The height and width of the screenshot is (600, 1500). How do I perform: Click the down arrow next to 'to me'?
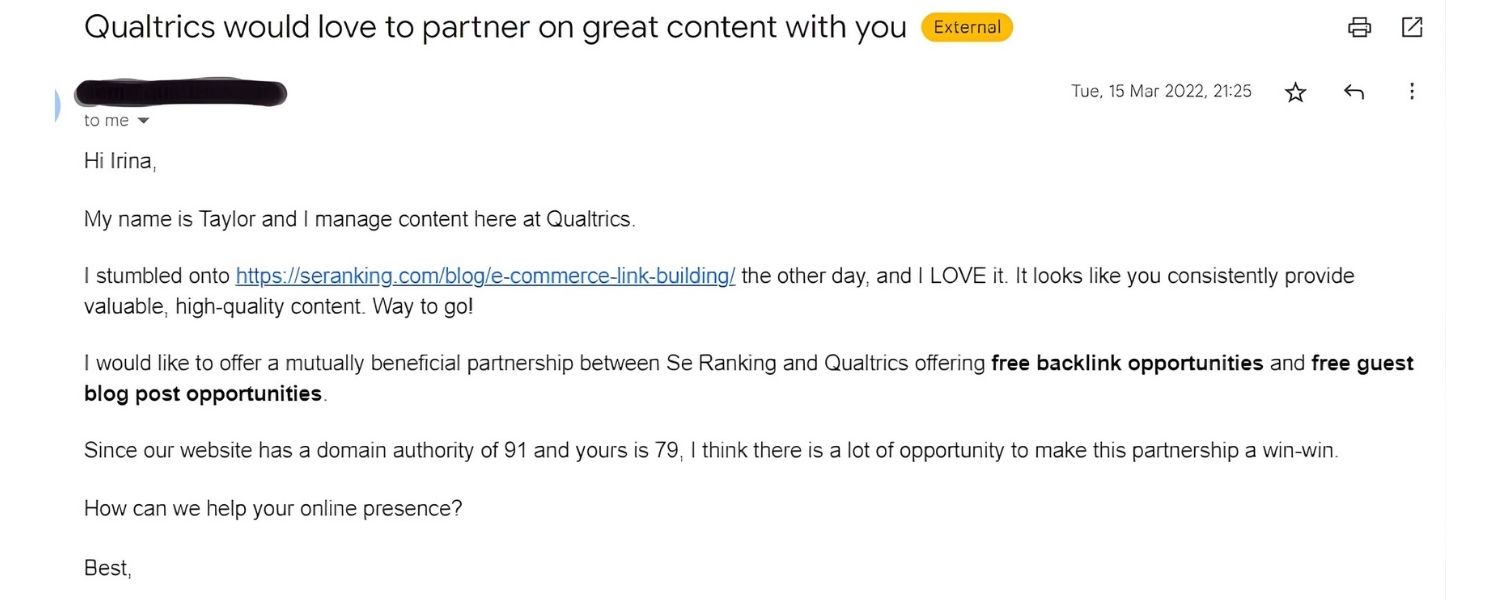[142, 120]
